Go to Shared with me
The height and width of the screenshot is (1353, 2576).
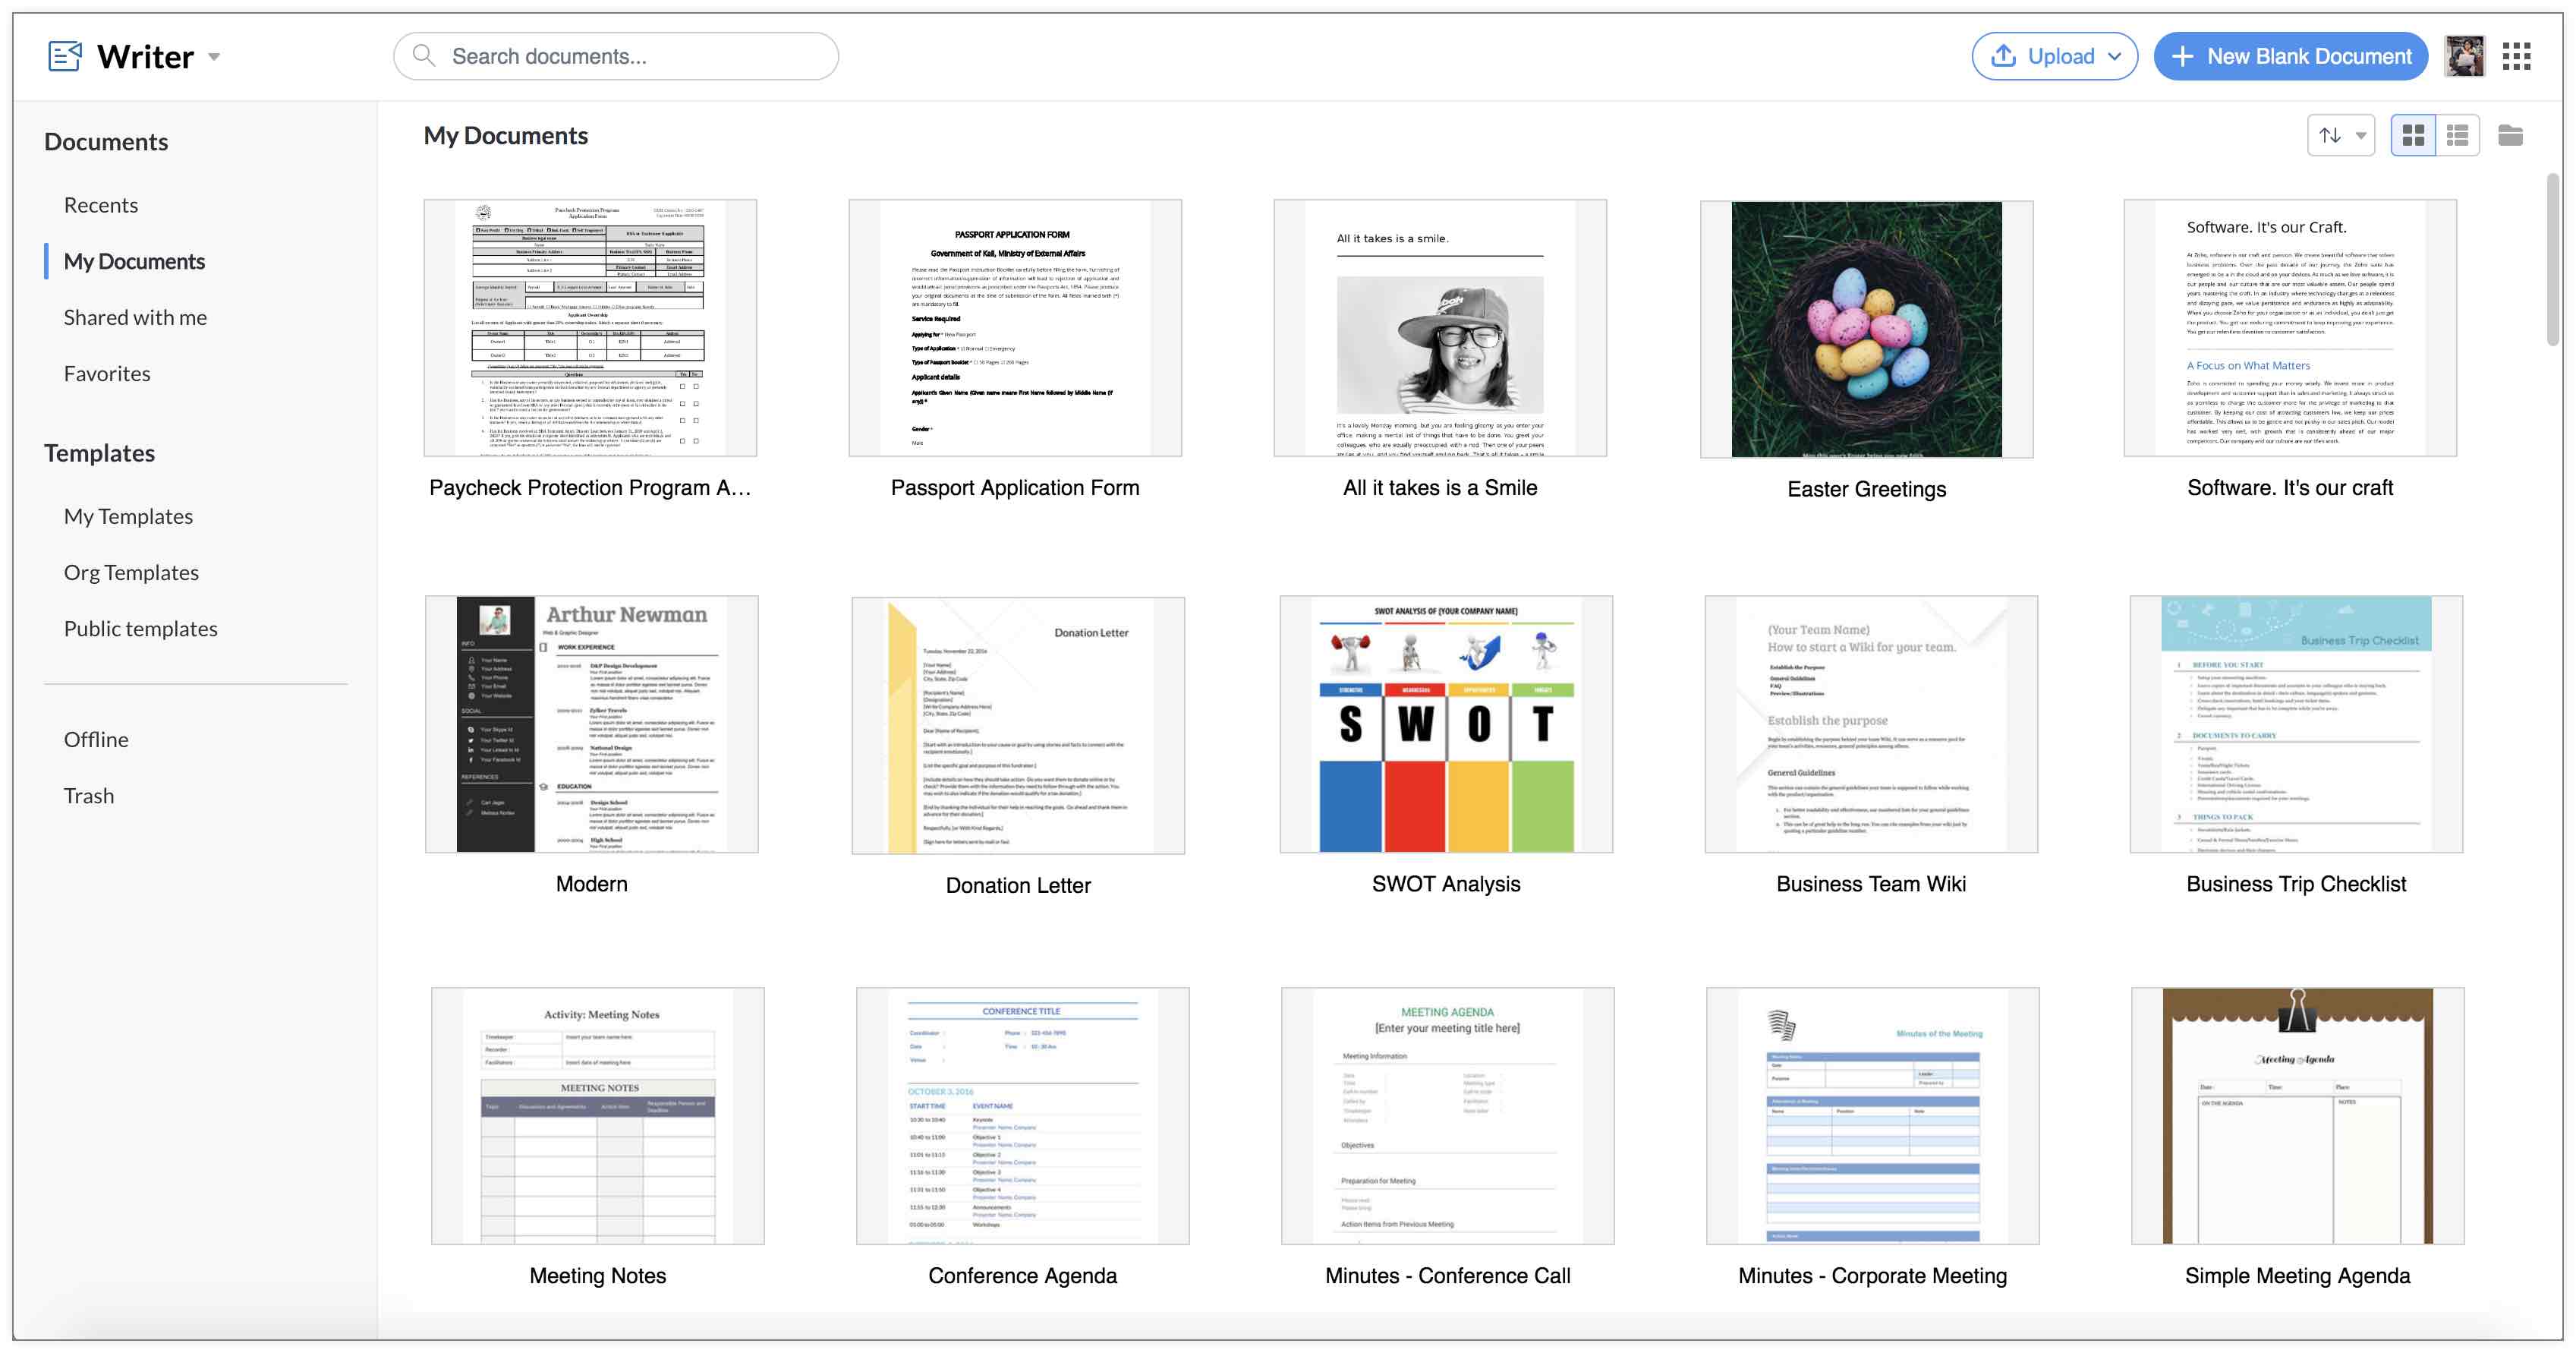click(x=135, y=317)
